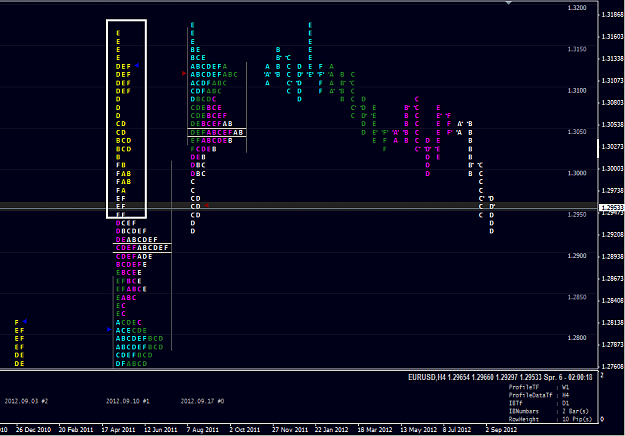The width and height of the screenshot is (625, 436).
Task: Click the 1.30803 price on the scale
Action: 612,103
